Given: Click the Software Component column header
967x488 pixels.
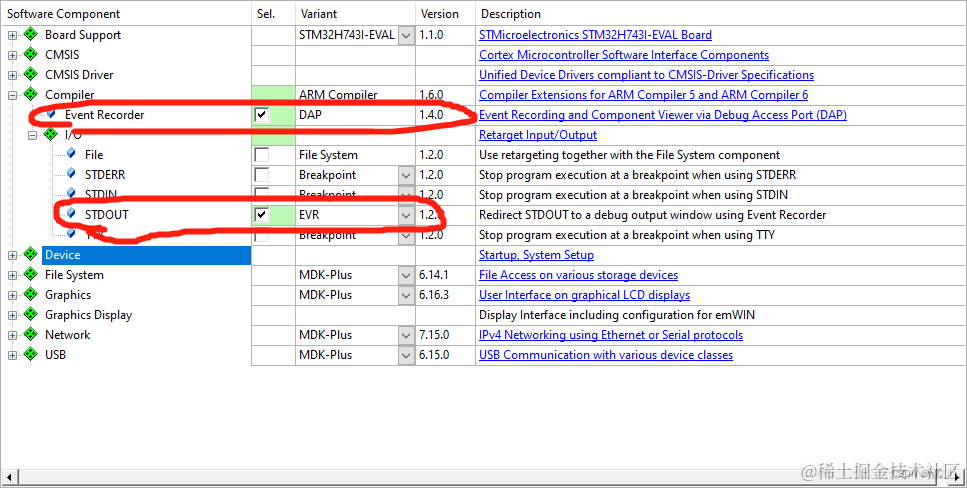Looking at the screenshot, I should (x=126, y=14).
